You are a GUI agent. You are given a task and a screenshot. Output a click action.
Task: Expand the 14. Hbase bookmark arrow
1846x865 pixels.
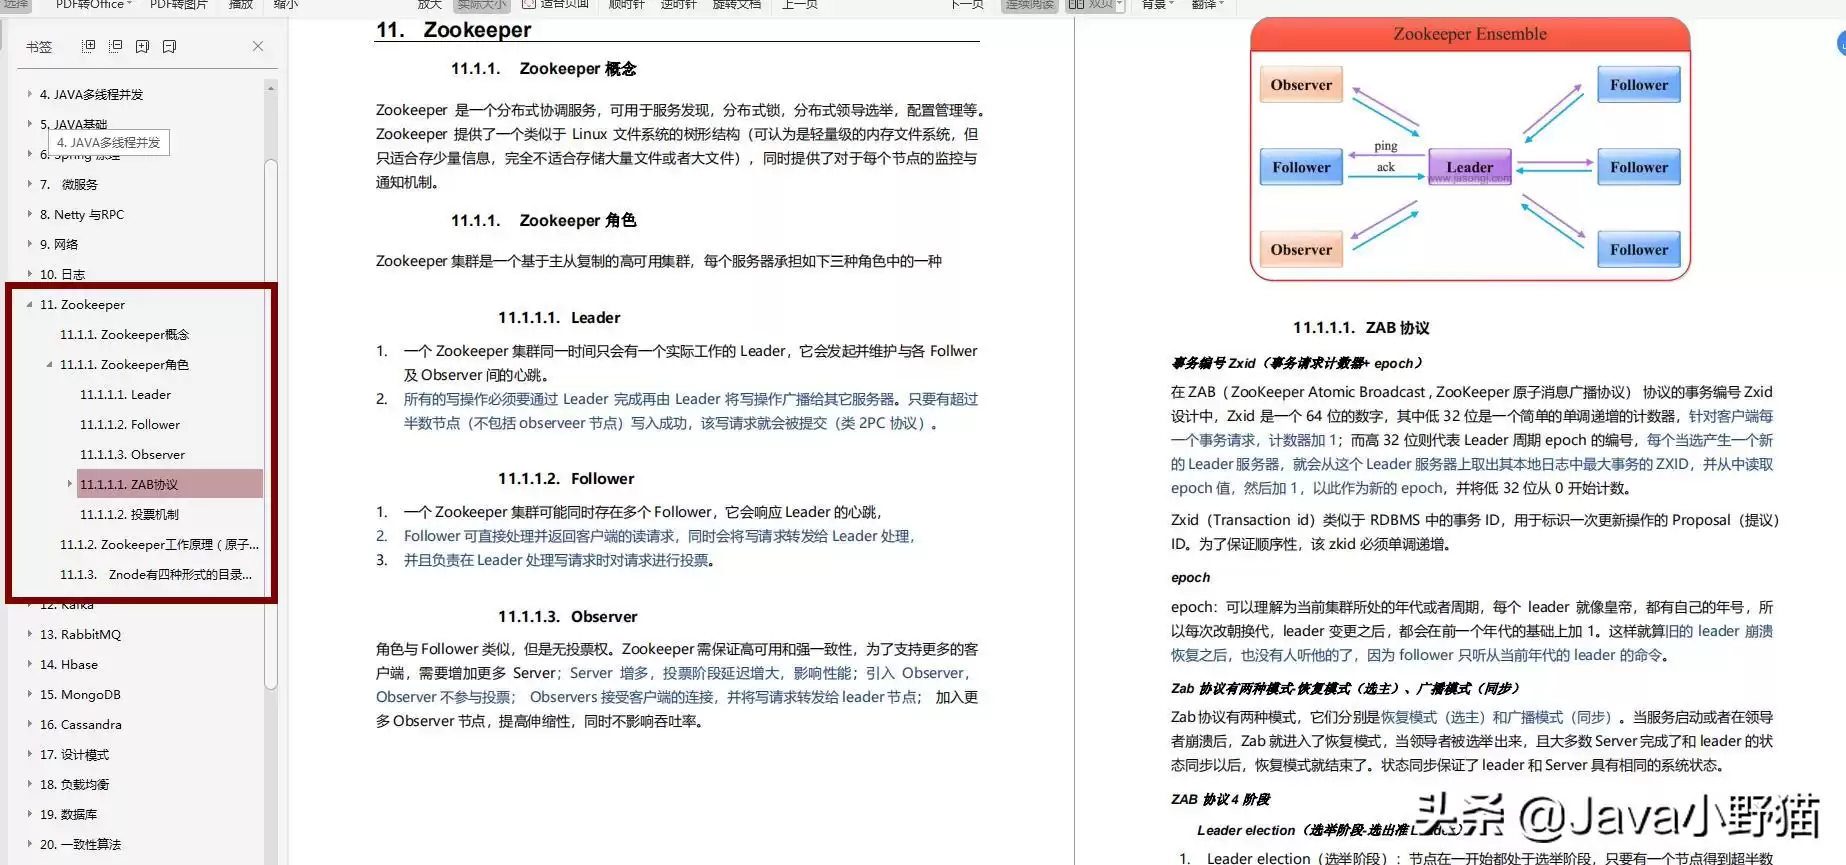tap(29, 664)
